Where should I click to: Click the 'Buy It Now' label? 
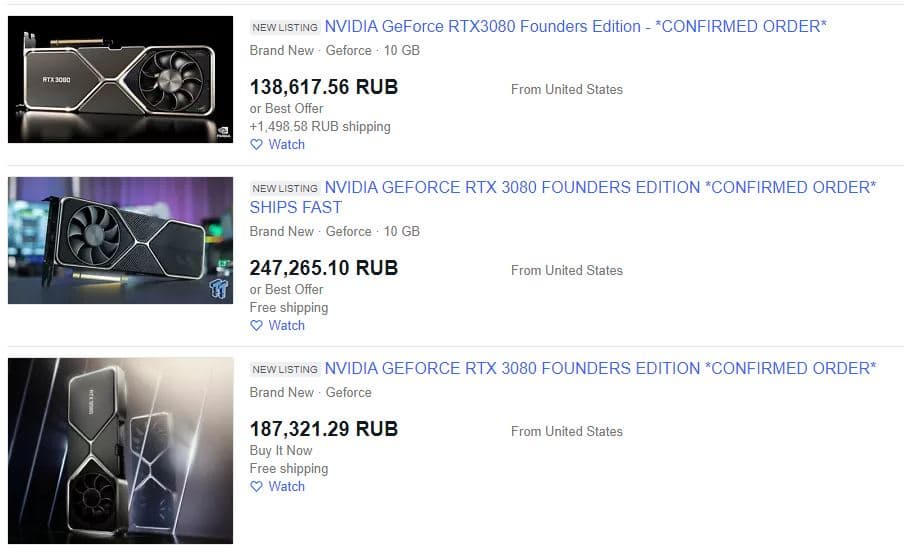(x=281, y=451)
